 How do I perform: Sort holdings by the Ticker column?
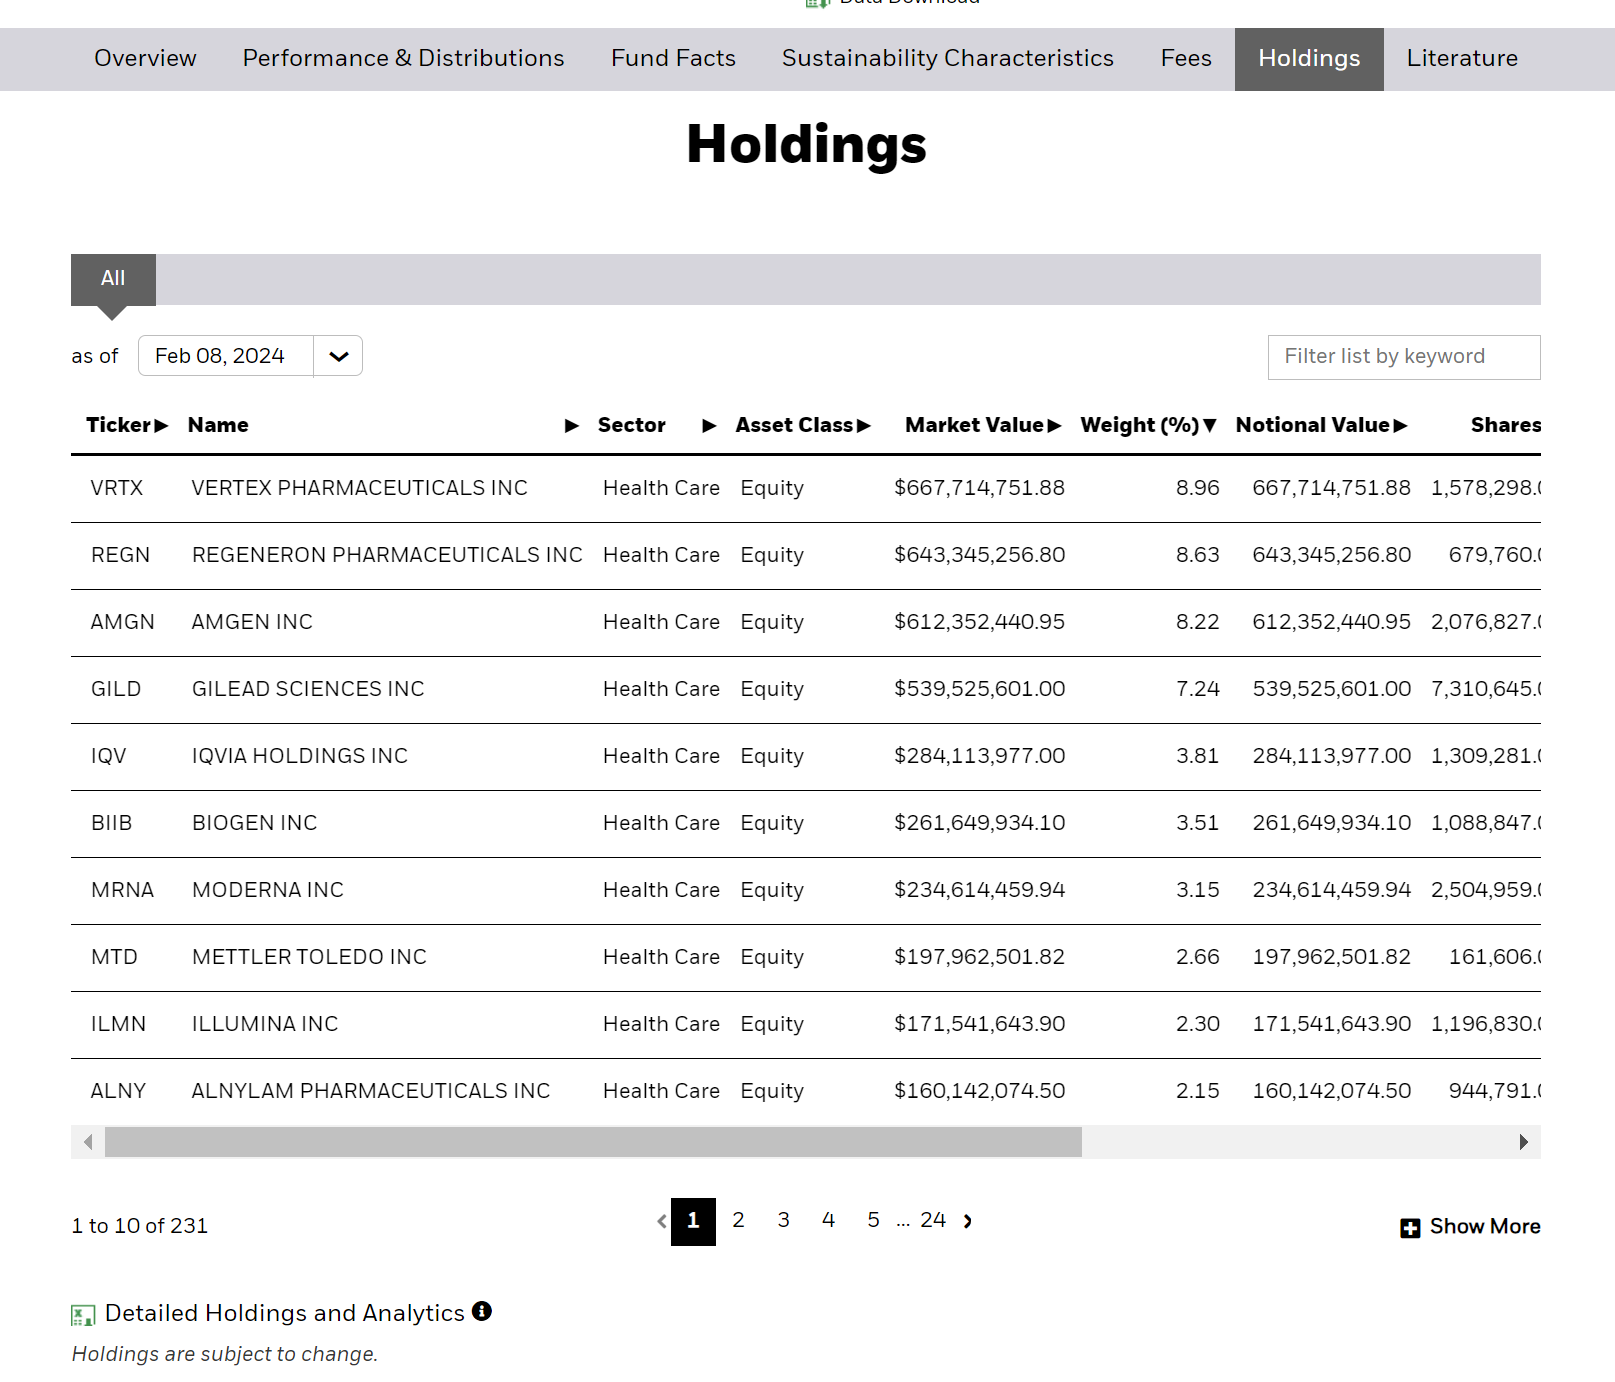163,425
